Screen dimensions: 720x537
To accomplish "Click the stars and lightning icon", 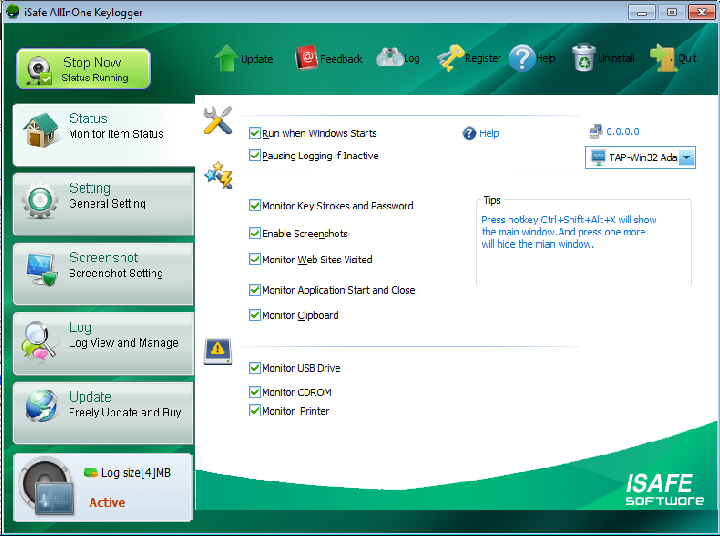I will (219, 175).
